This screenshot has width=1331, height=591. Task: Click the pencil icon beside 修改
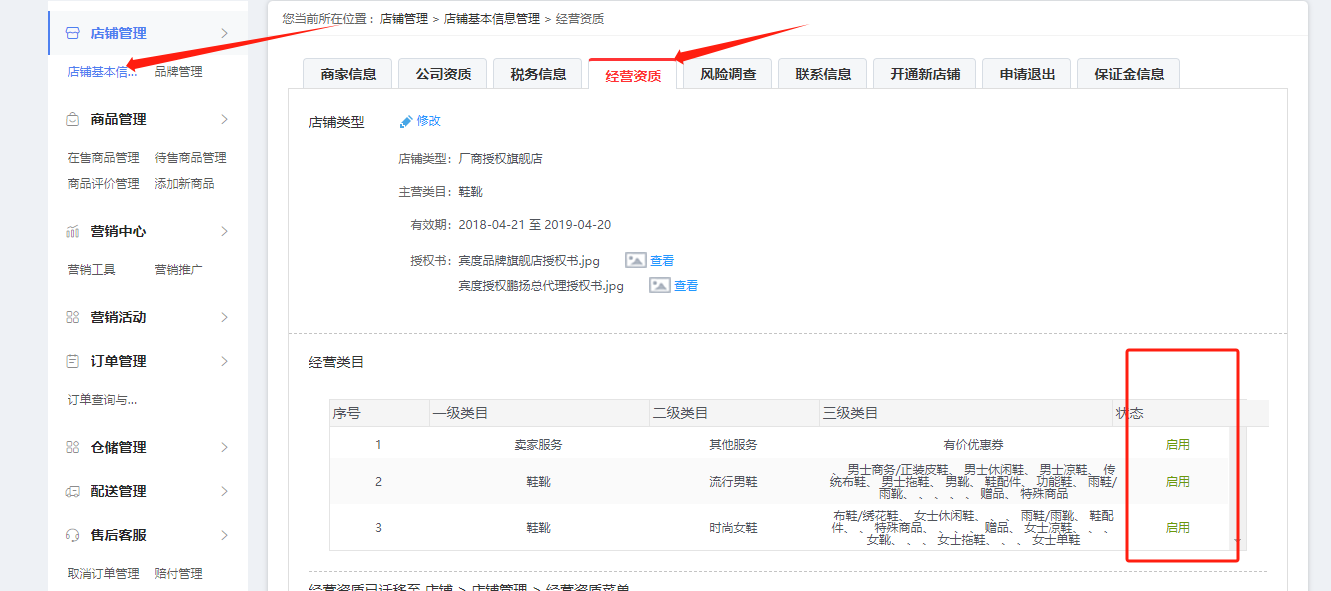(x=406, y=121)
